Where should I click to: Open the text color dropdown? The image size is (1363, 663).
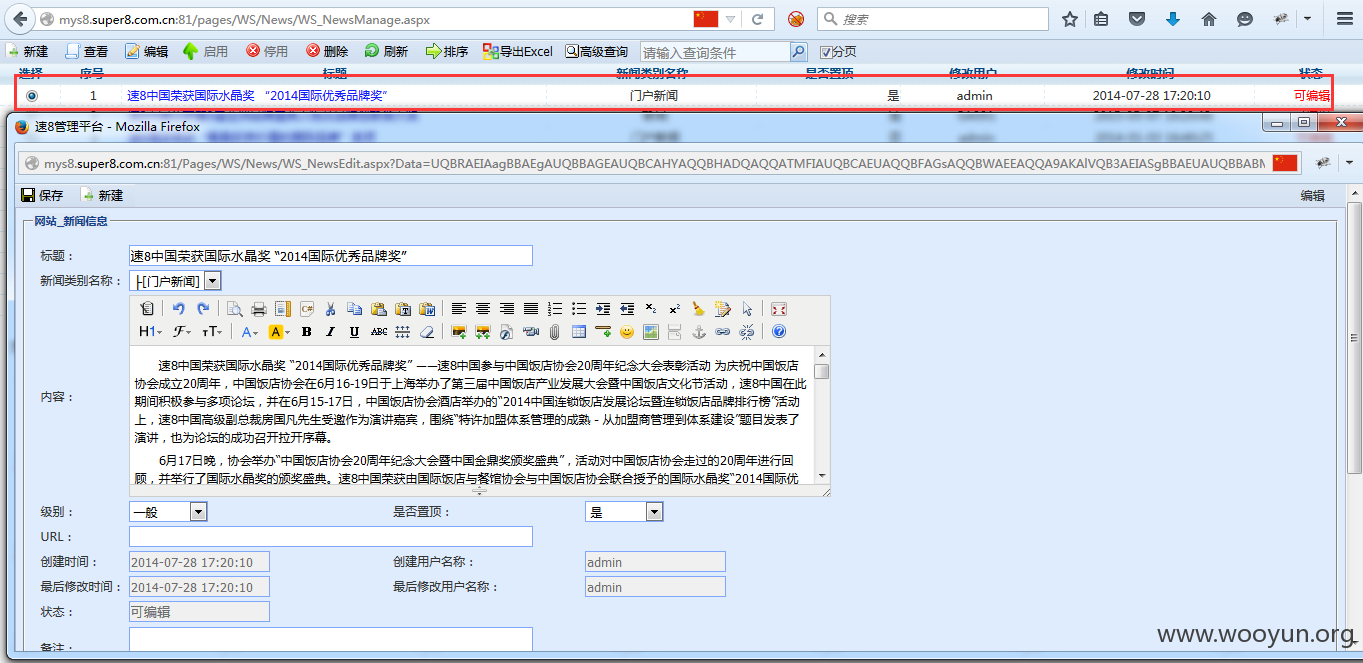(250, 331)
